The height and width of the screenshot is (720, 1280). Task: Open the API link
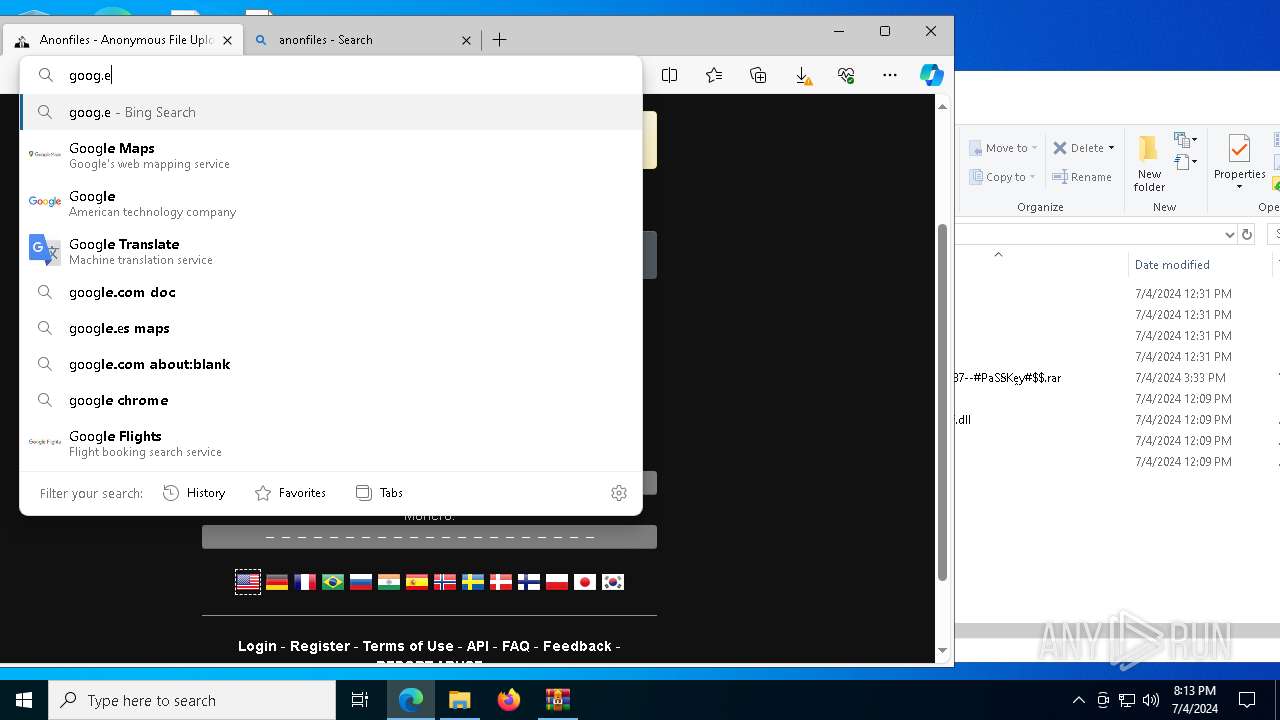(x=478, y=646)
